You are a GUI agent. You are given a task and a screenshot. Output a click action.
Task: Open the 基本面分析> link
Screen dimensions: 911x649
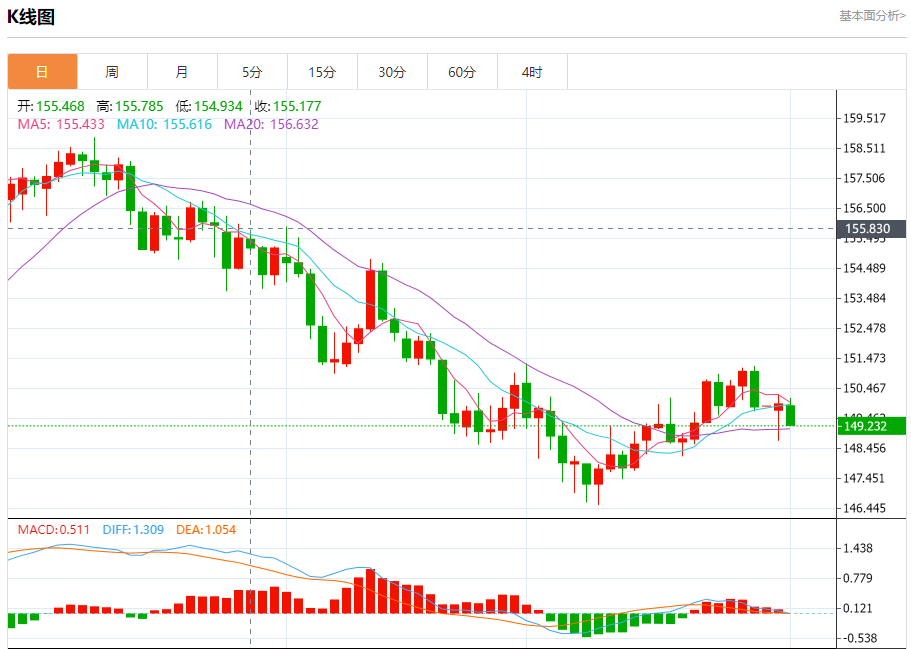tap(872, 16)
